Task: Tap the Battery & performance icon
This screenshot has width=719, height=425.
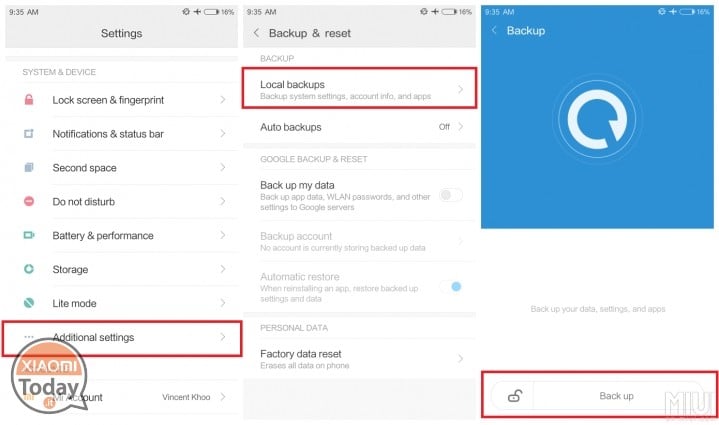Action: [29, 235]
